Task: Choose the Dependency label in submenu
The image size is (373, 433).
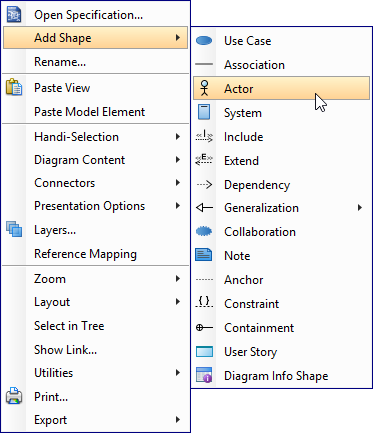Action: (257, 185)
